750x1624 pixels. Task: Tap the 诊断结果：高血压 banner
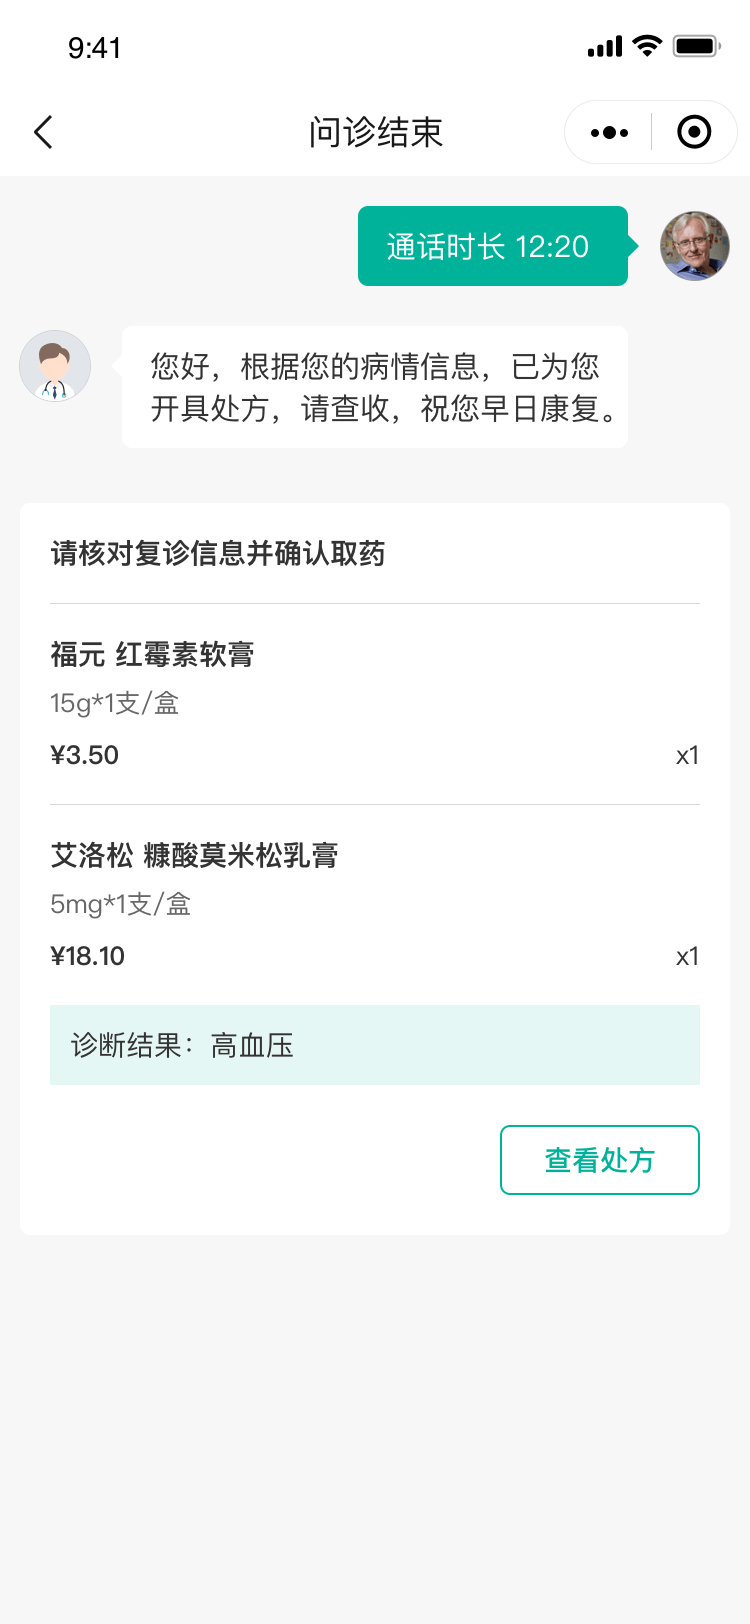coord(375,1045)
